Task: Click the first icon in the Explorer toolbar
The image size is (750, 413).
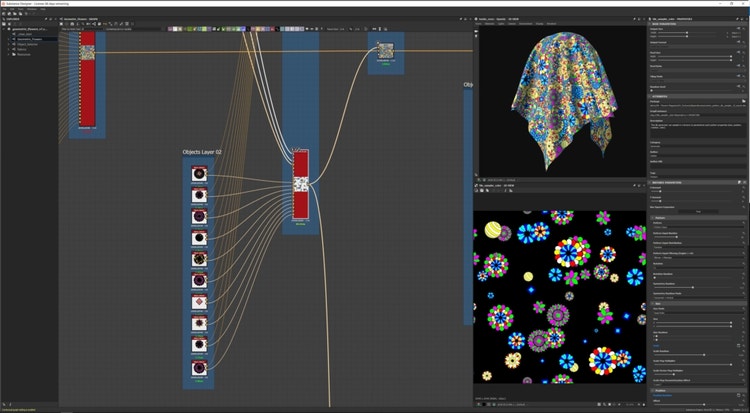Action: click(4, 25)
